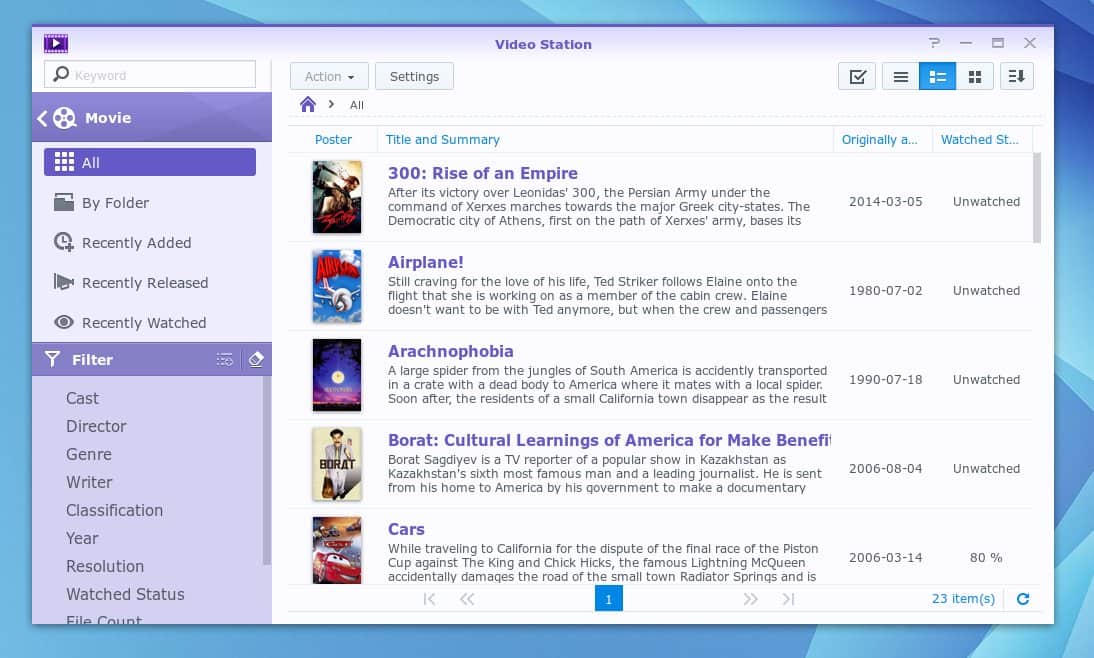Screen dimensions: 1094x658
Task: Go back using Movie arrow chevron
Action: 43,118
